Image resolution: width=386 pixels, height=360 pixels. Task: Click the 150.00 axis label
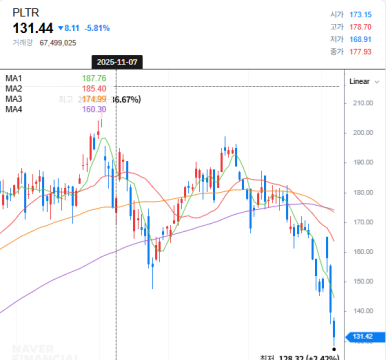[363, 281]
